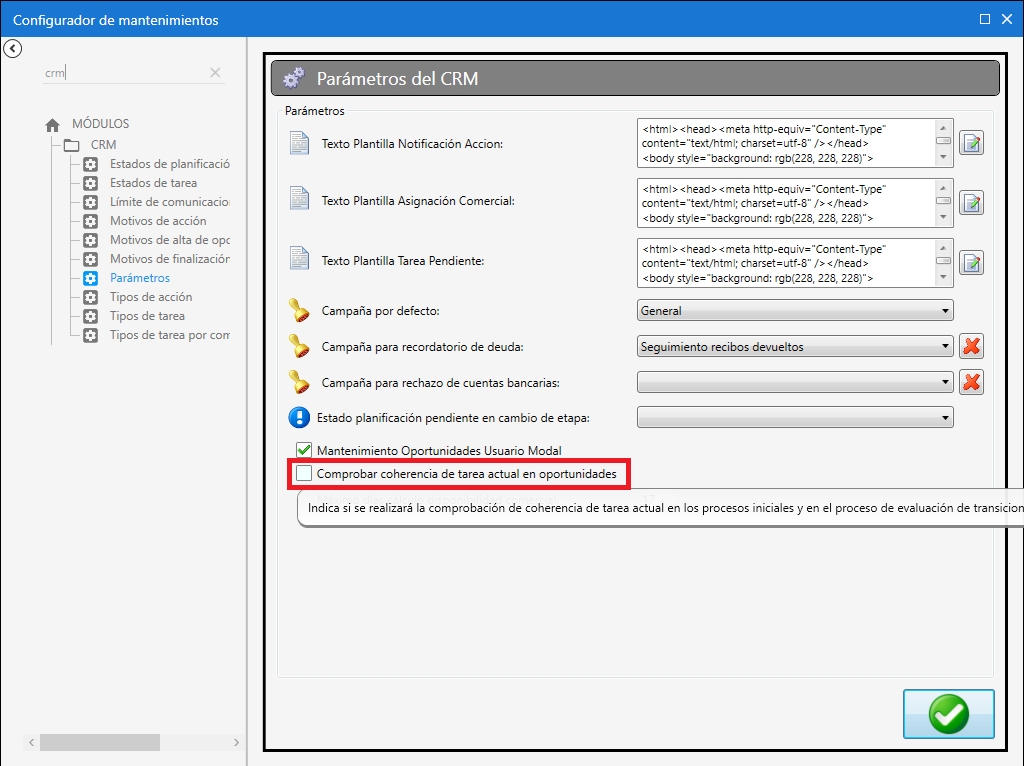1024x766 pixels.
Task: Click the MÓDULOS home icon
Action: (x=52, y=124)
